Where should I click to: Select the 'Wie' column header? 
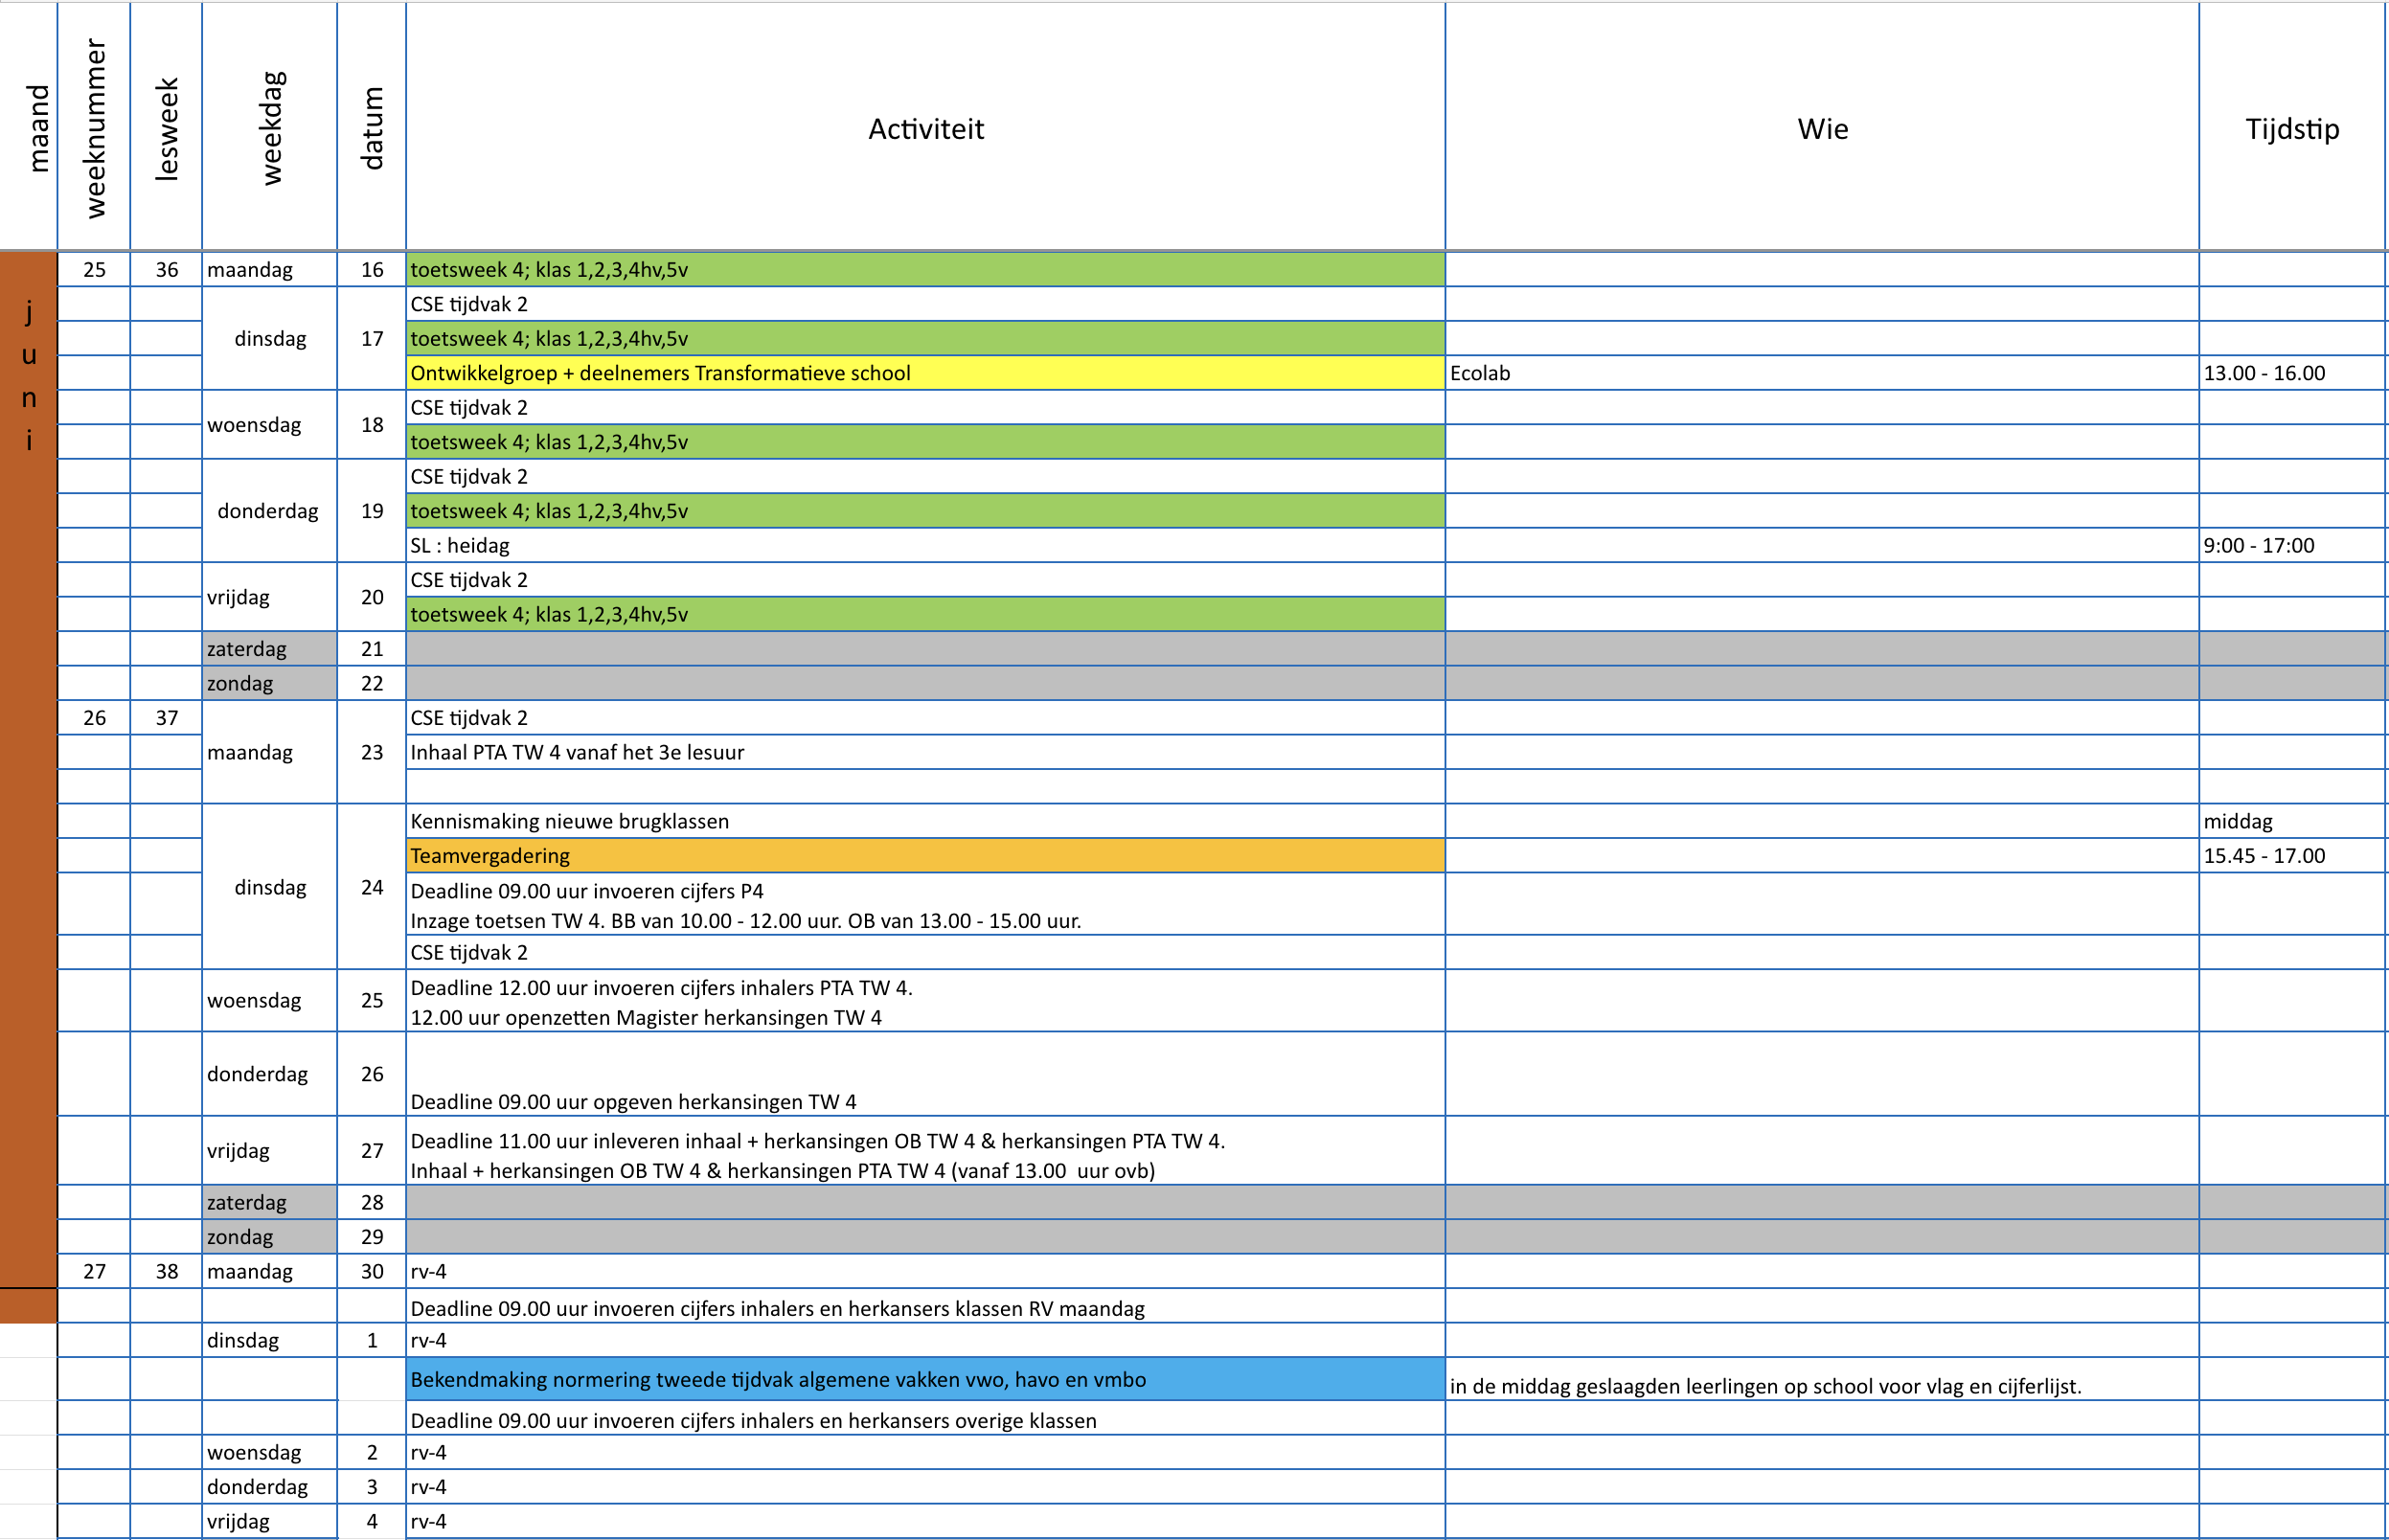click(x=1822, y=128)
